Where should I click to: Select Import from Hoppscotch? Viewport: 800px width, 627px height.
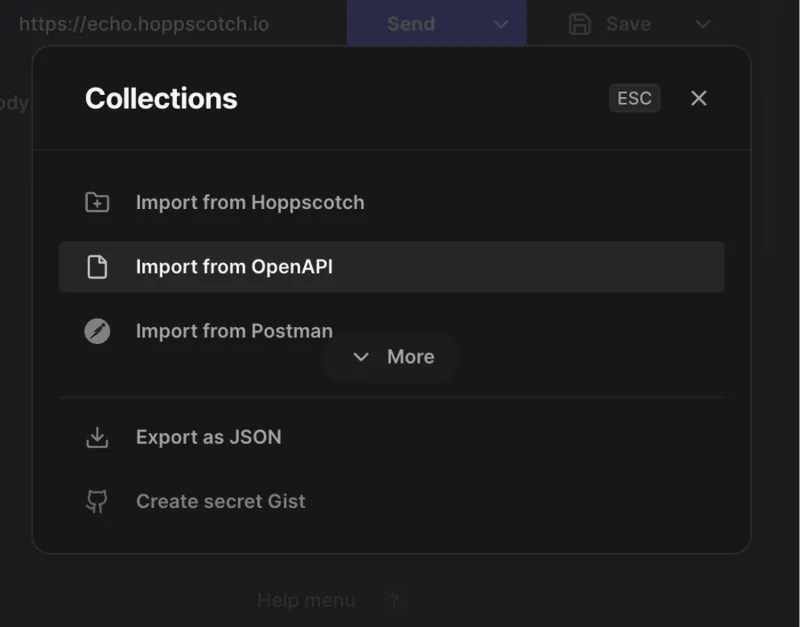[x=249, y=202]
